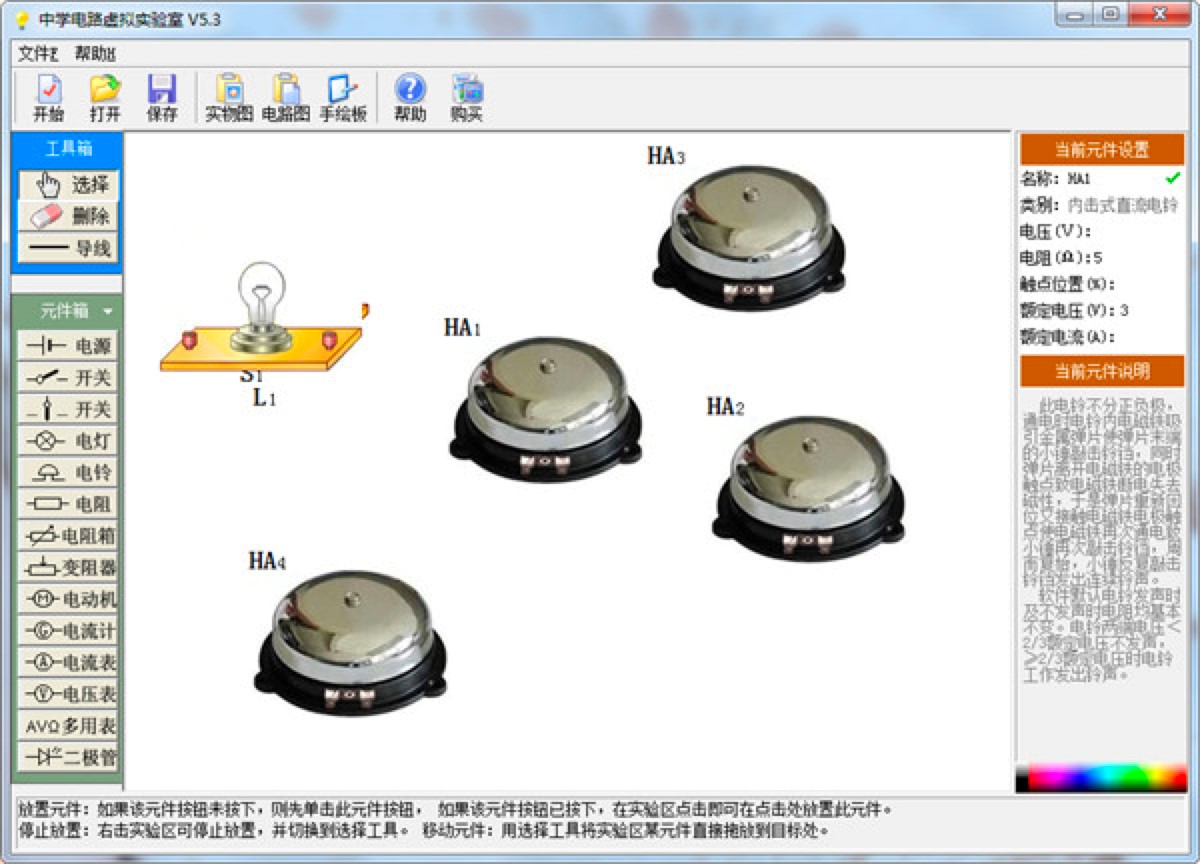
Task: Pick a color from the spectrum bar
Action: tap(1101, 778)
